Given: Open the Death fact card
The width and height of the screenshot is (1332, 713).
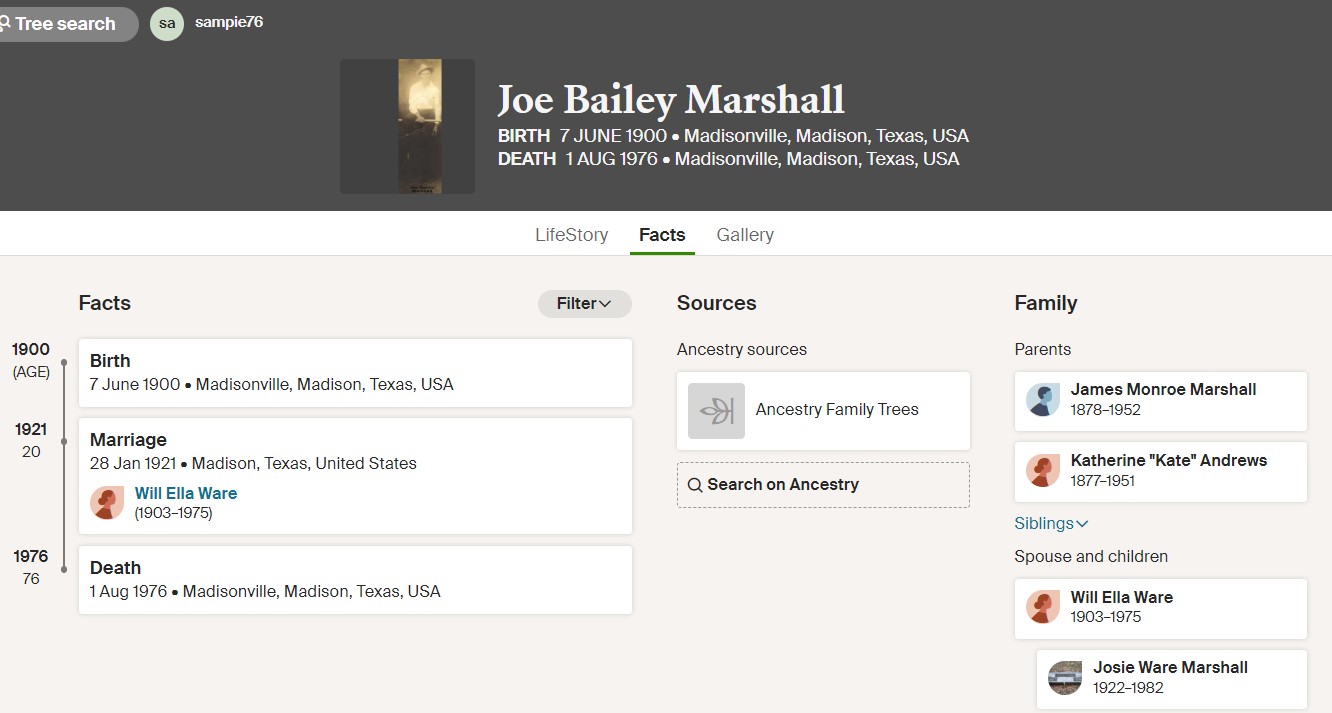Looking at the screenshot, I should (x=355, y=580).
